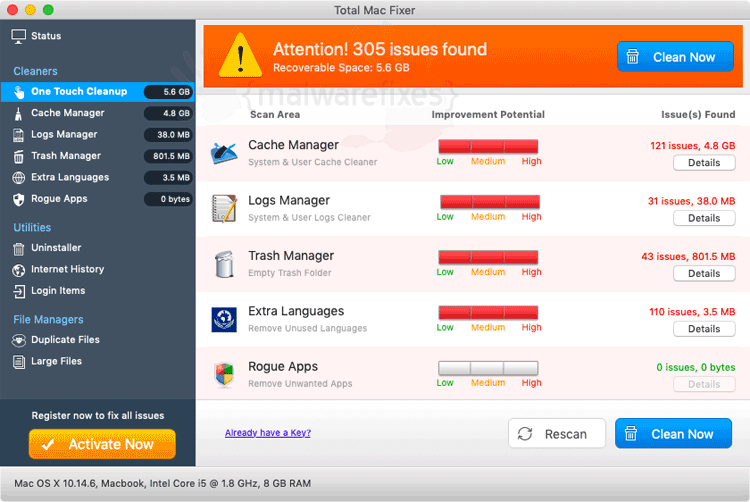750x502 pixels.
Task: Select One Touch Cleanup in sidebar
Action: [x=98, y=91]
